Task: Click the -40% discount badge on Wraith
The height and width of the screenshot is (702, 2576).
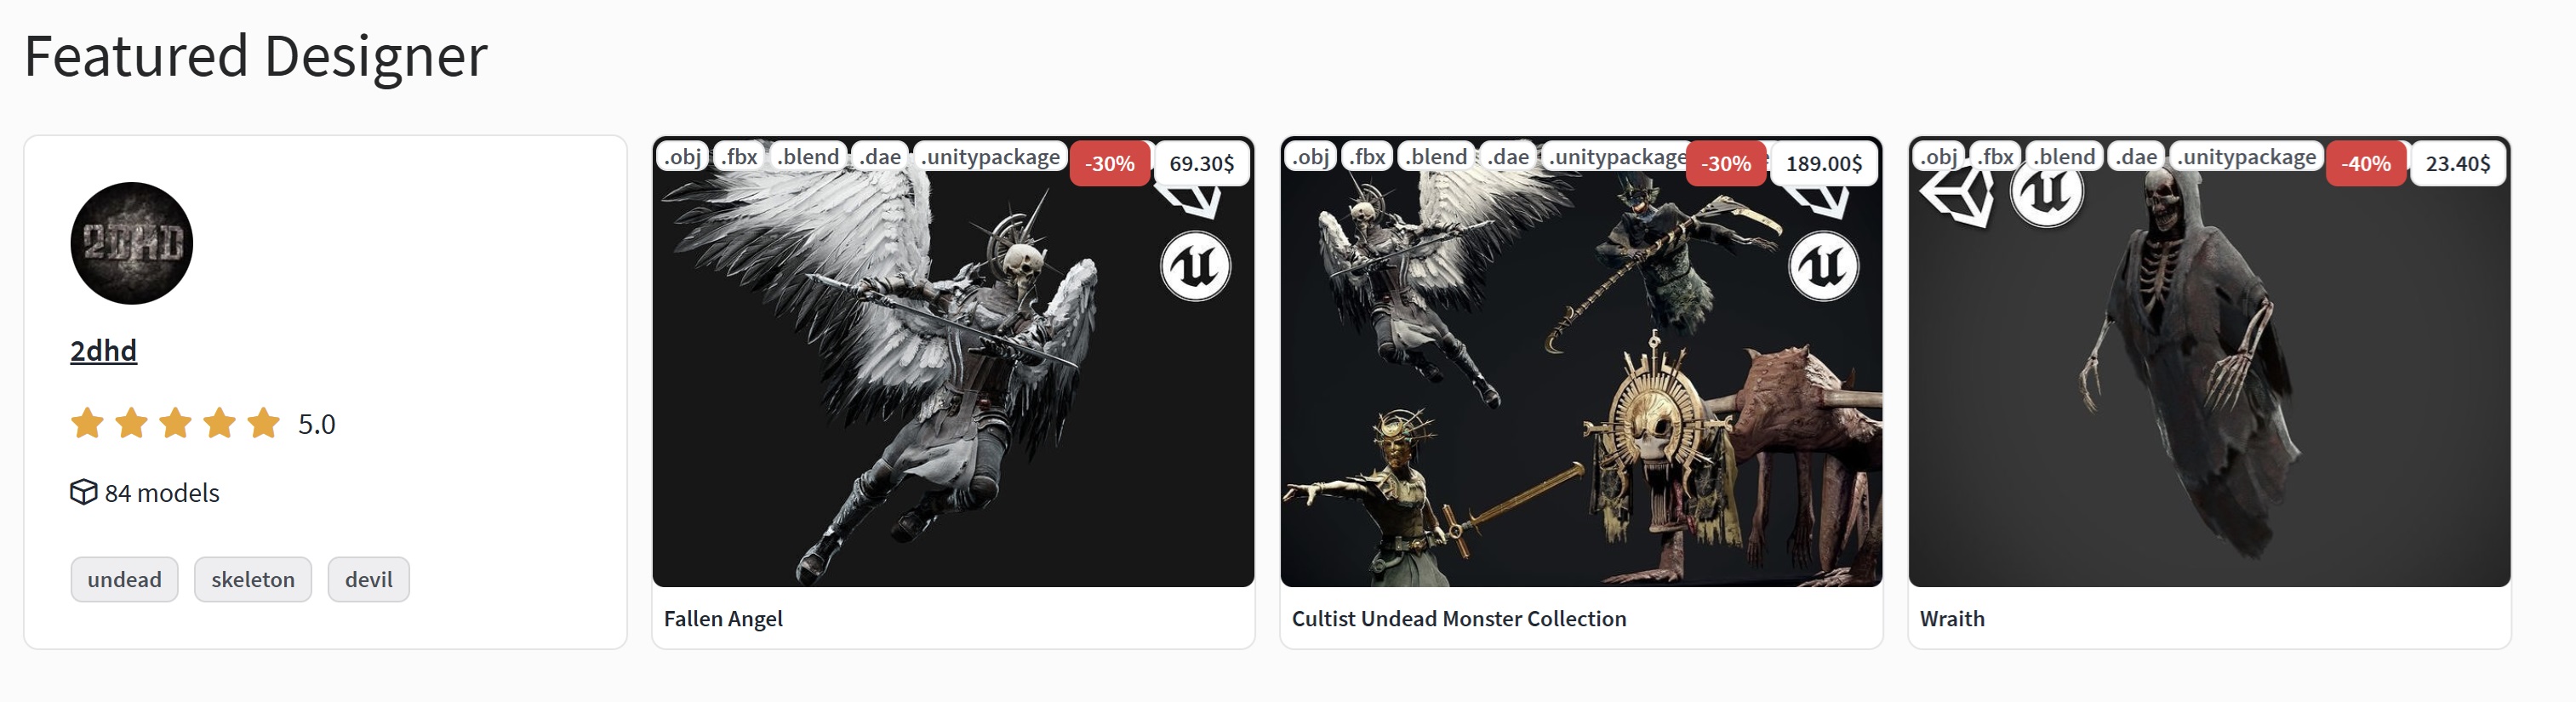Action: 2366,163
